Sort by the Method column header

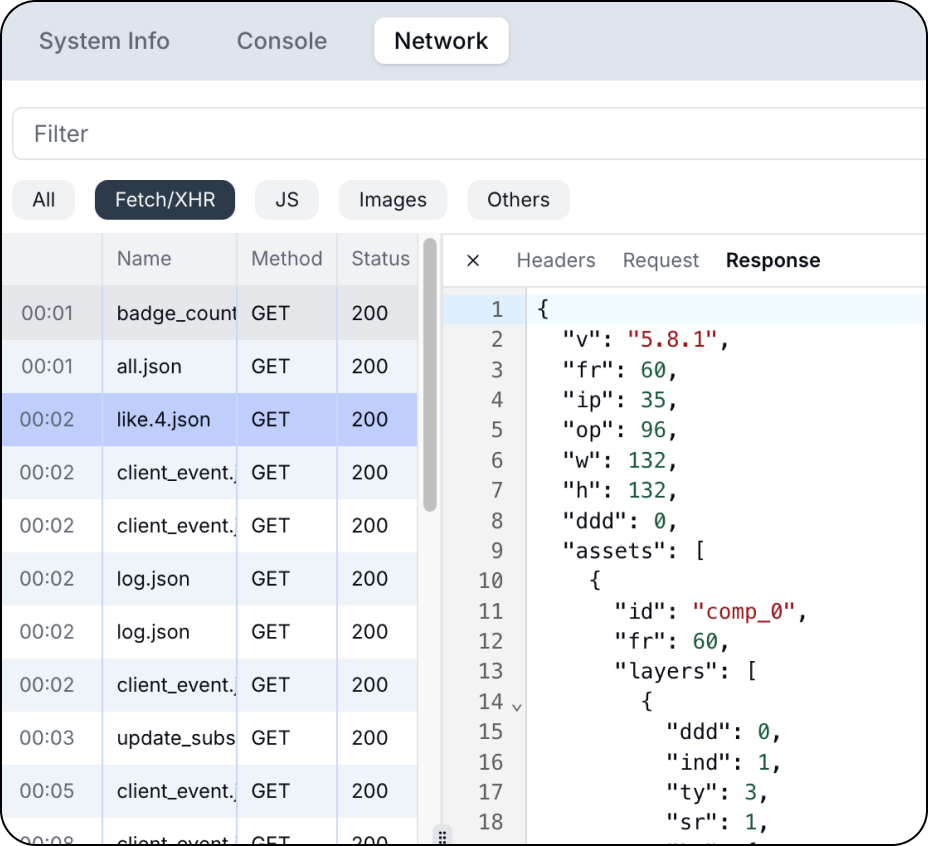pyautogui.click(x=287, y=259)
